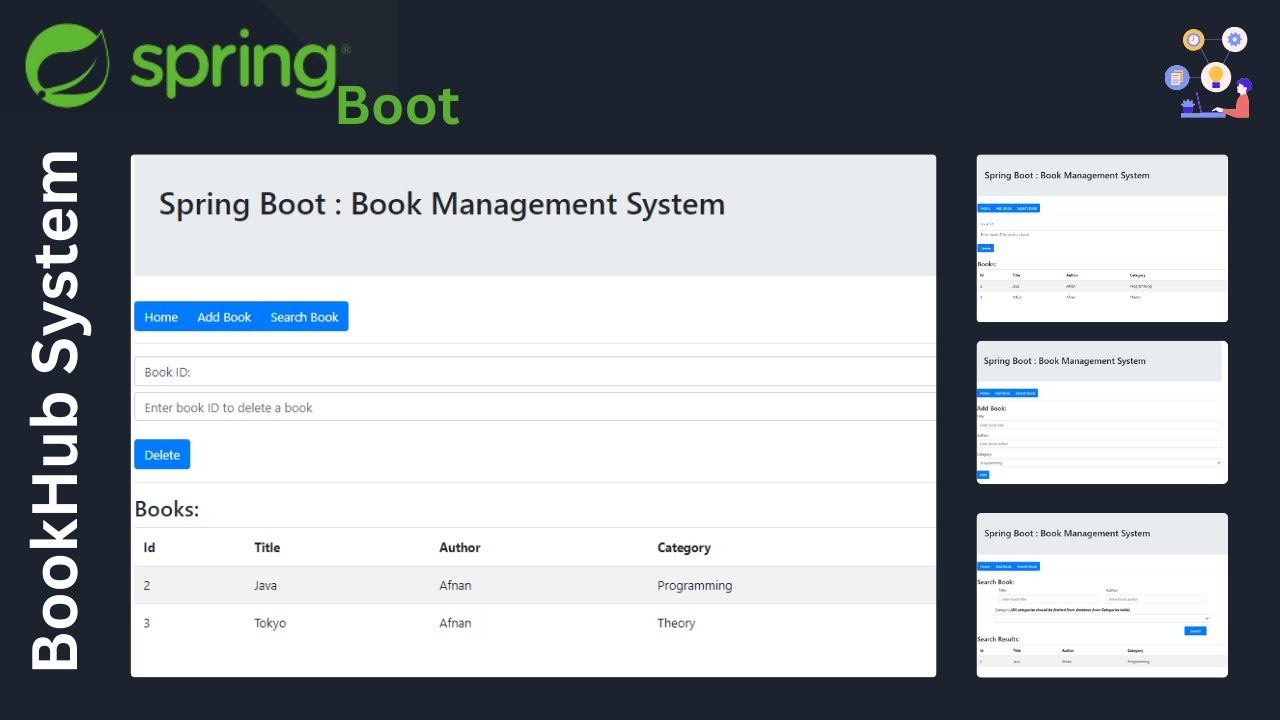Click the green Spring leaf logo
The image size is (1280, 720).
(x=67, y=66)
